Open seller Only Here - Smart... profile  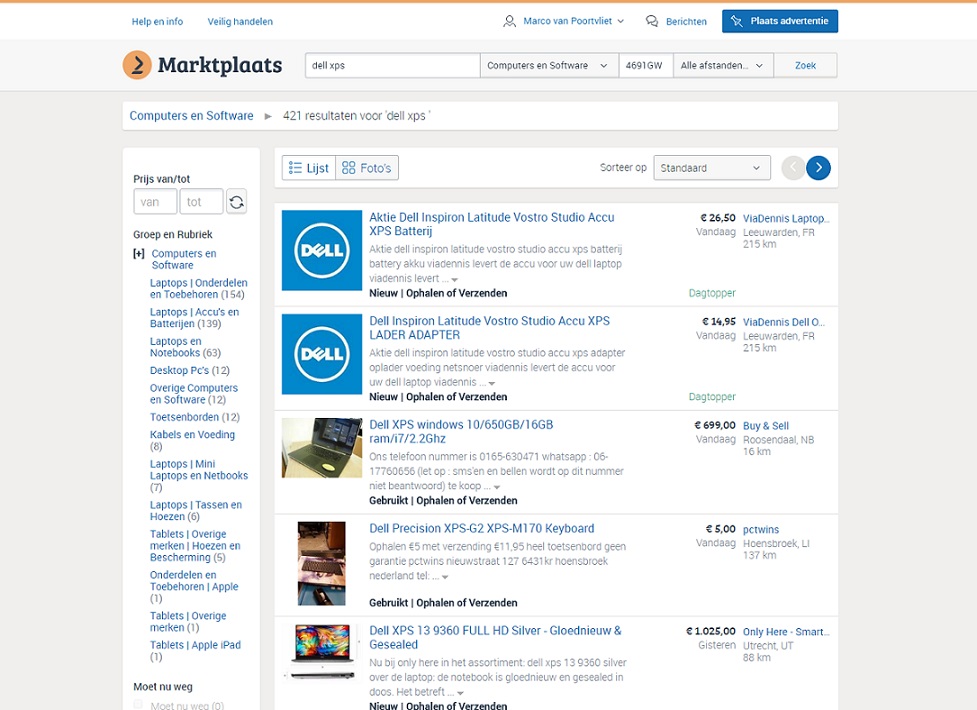click(x=786, y=631)
